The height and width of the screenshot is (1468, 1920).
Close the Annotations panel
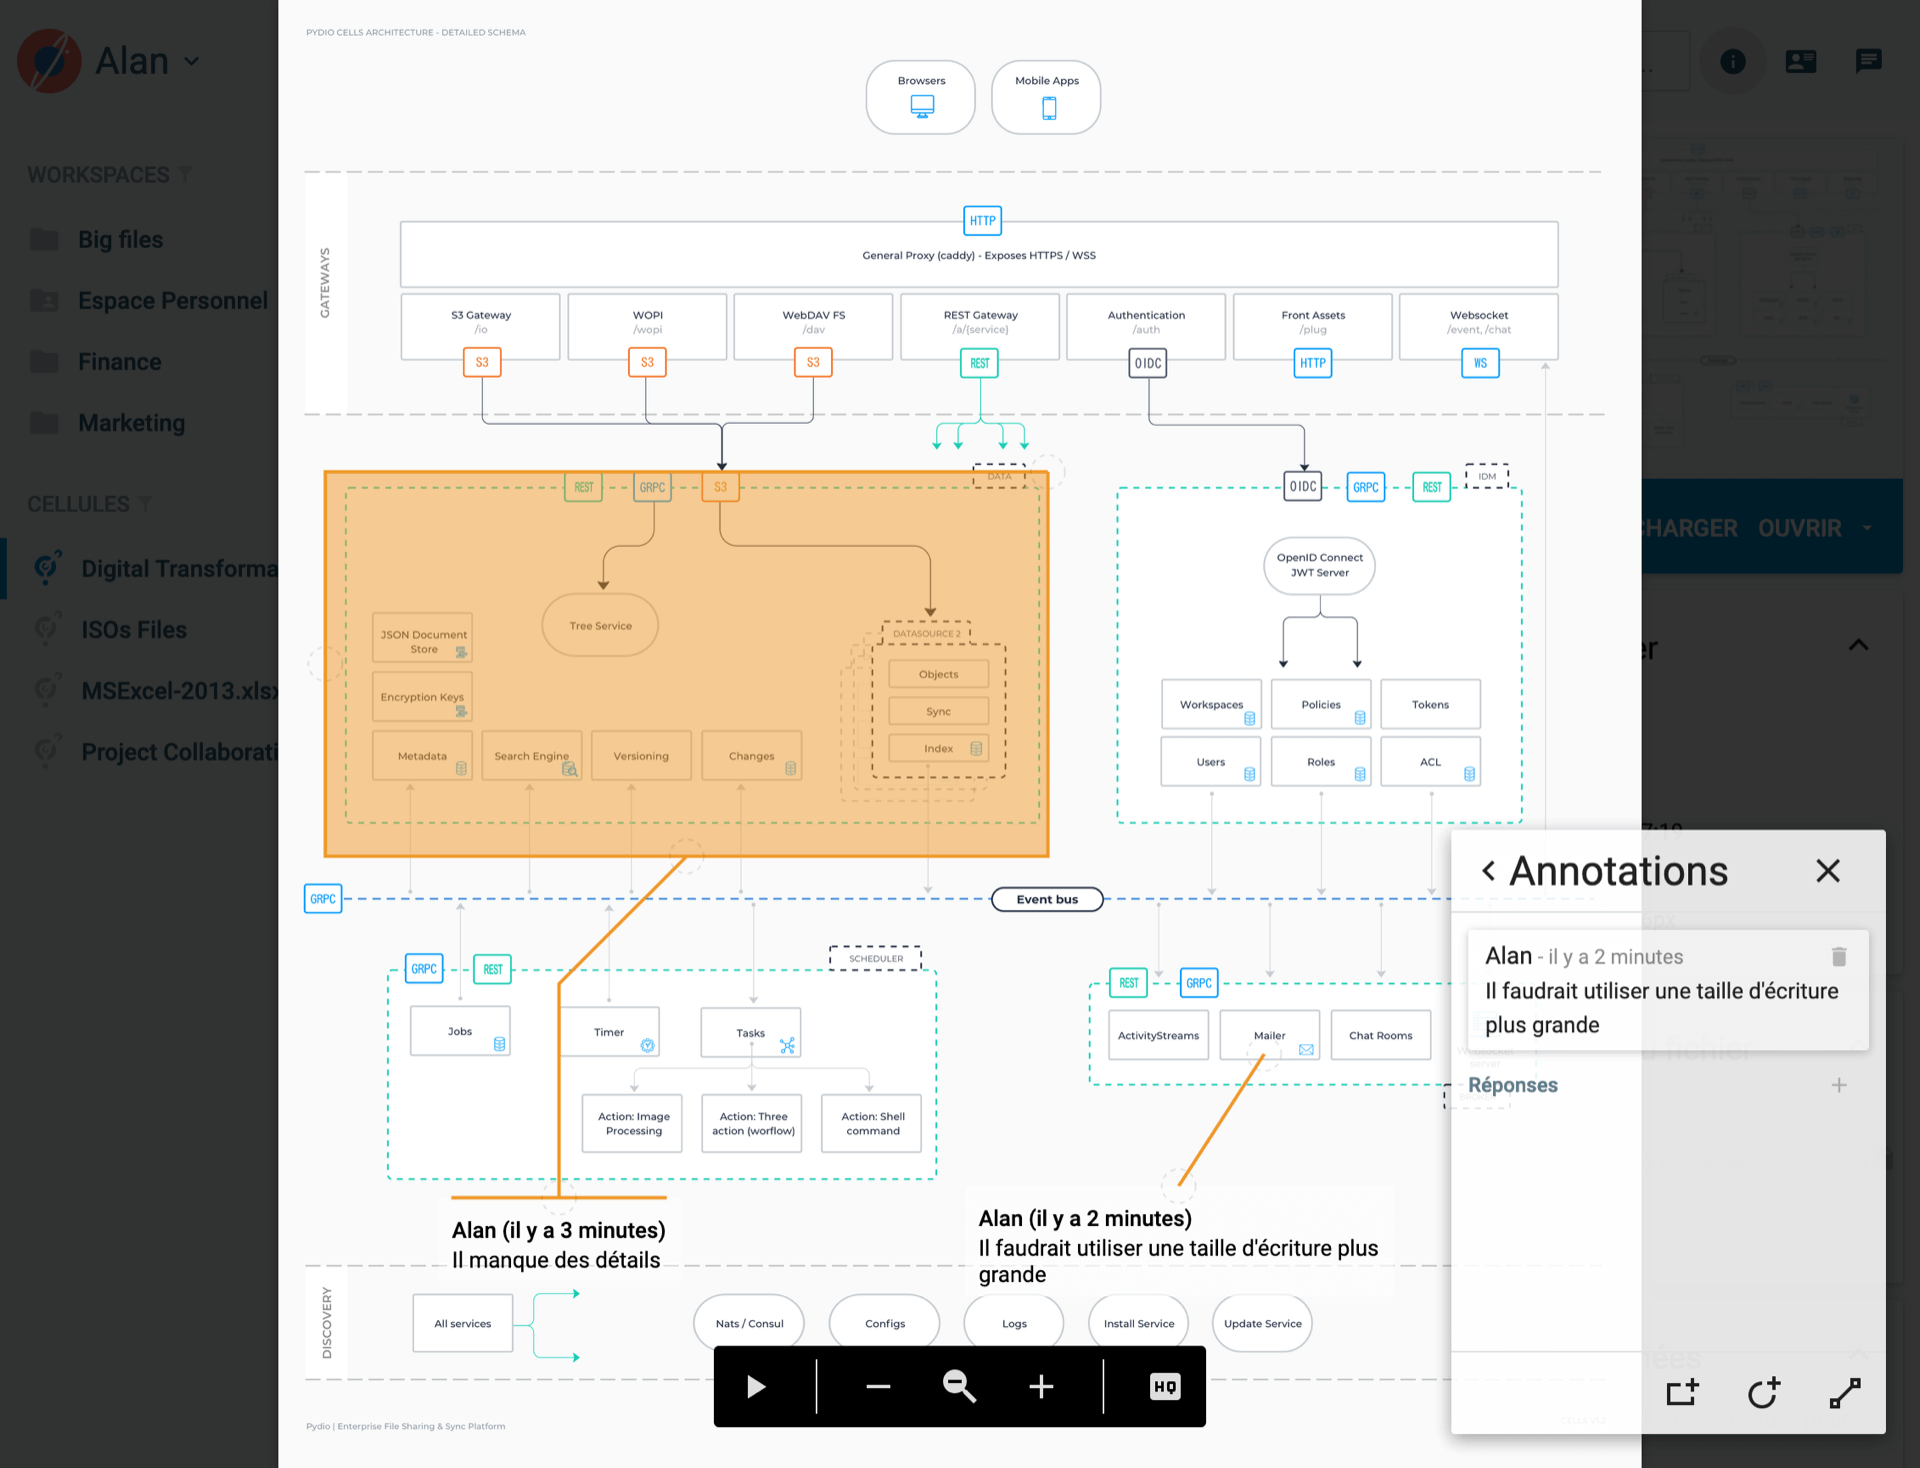tap(1828, 871)
